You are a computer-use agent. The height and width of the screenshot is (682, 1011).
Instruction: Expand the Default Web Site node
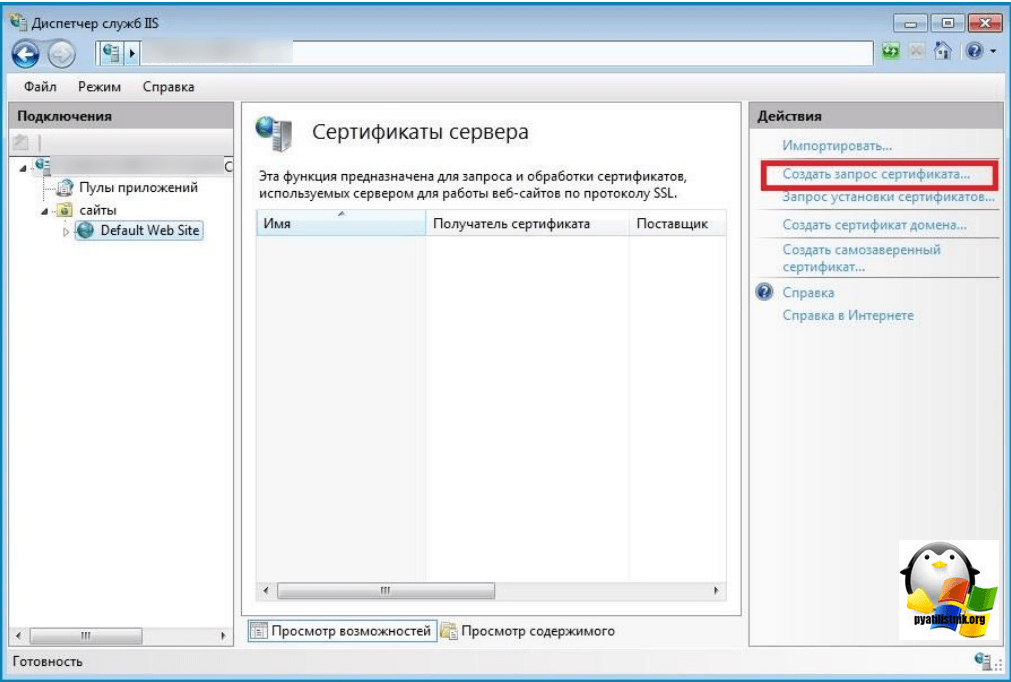click(67, 231)
